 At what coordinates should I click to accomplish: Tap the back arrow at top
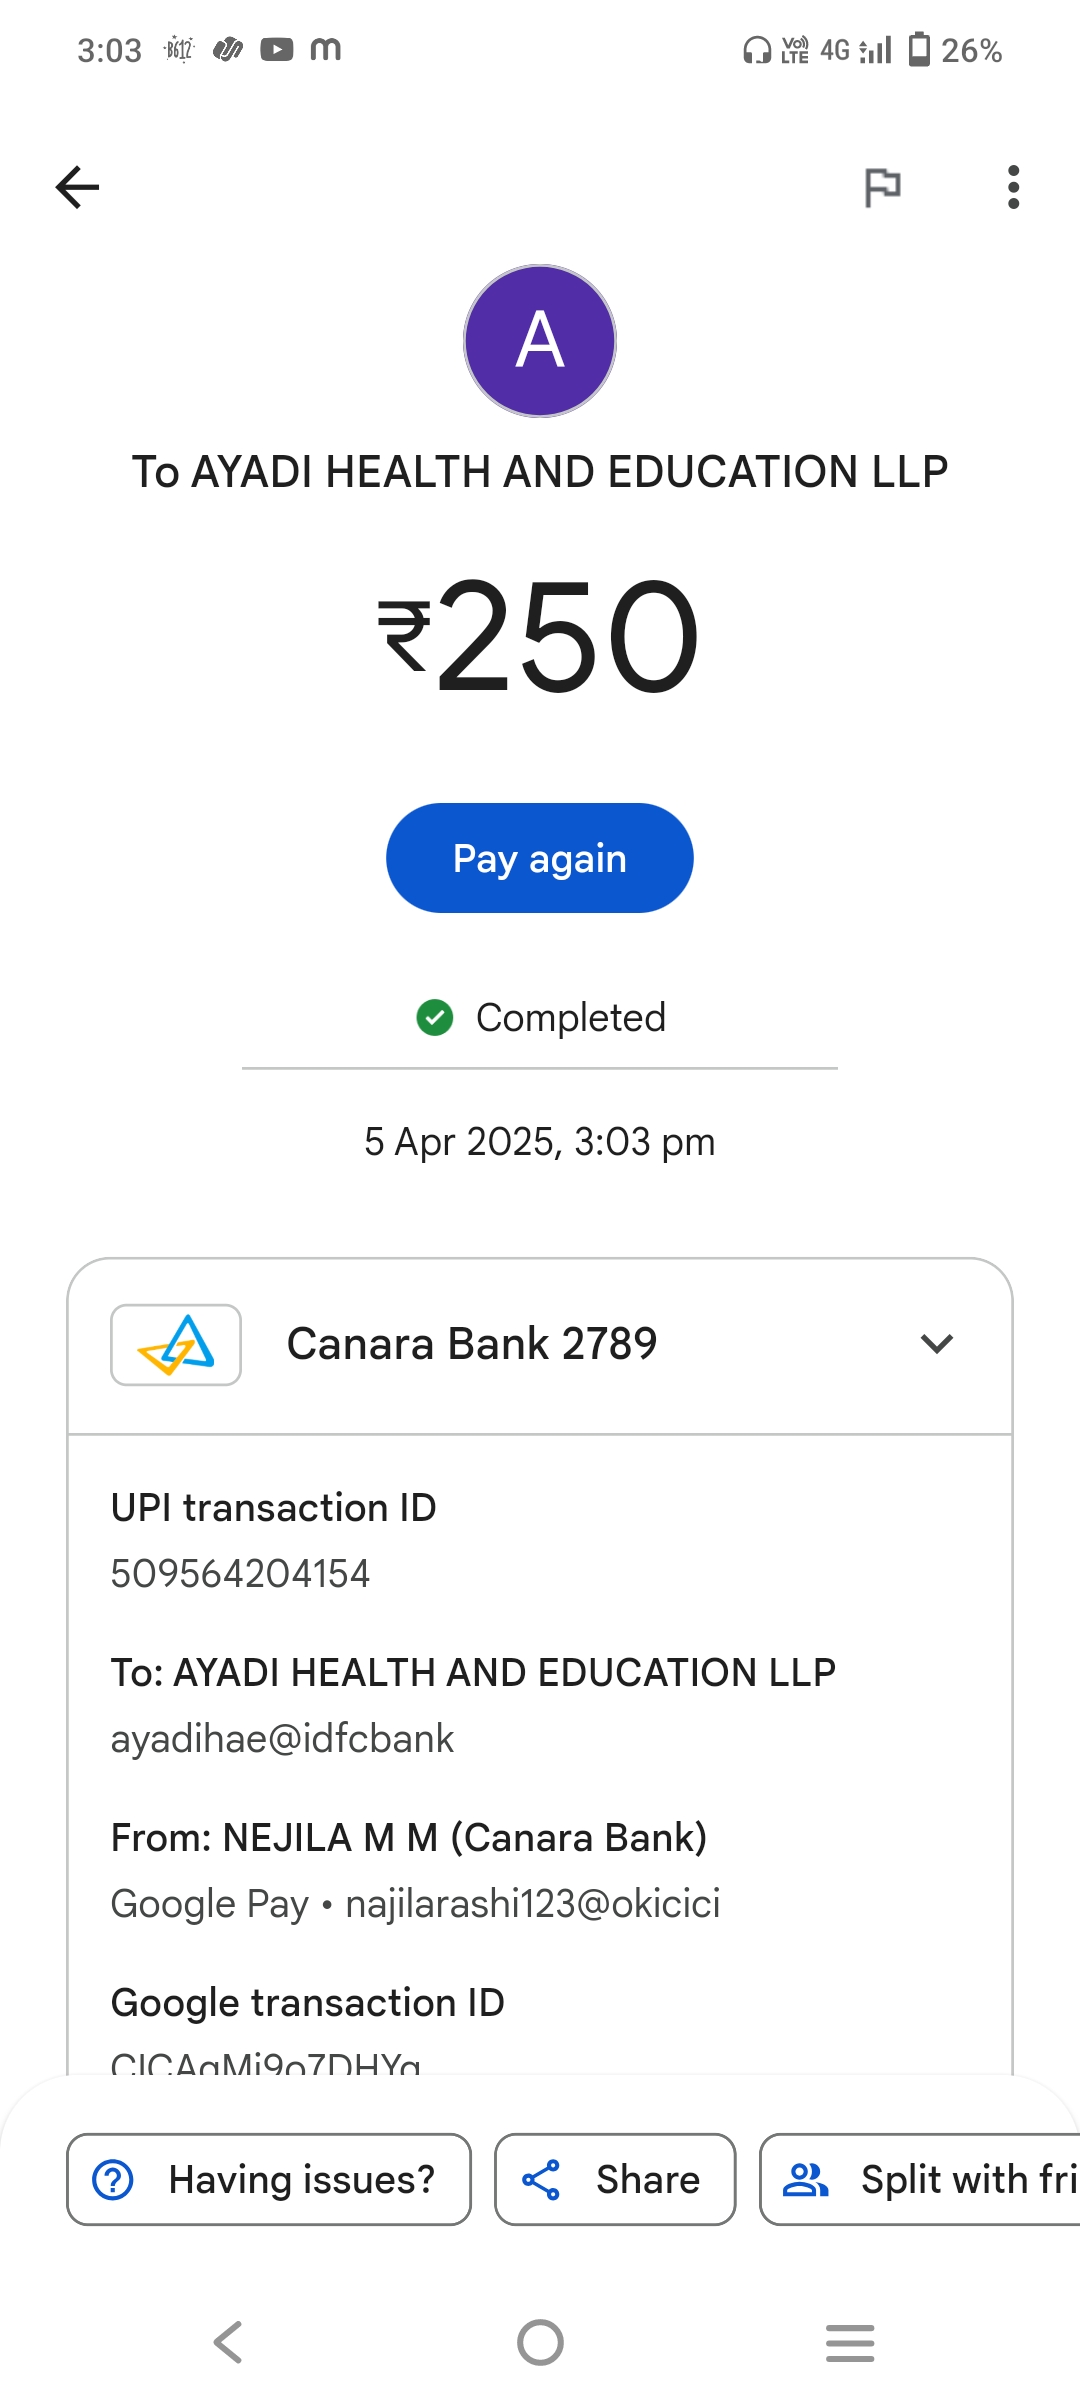78,187
